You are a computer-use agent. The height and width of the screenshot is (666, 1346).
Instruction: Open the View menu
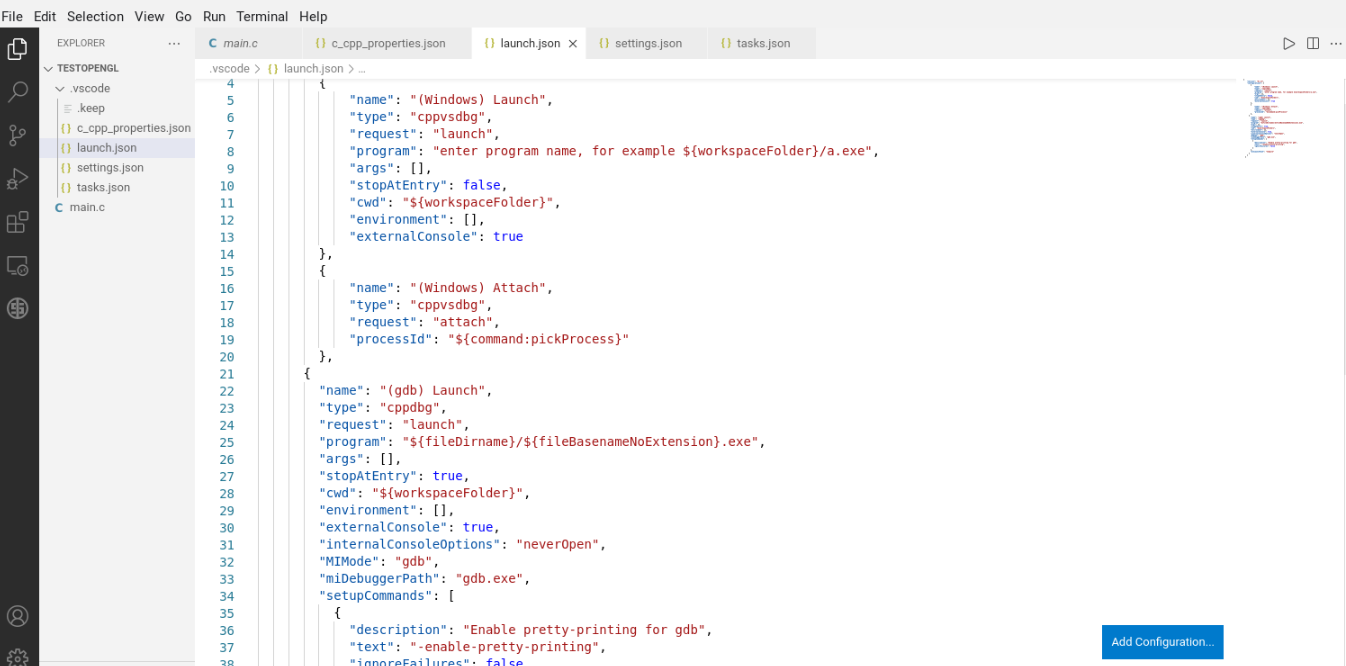[149, 16]
